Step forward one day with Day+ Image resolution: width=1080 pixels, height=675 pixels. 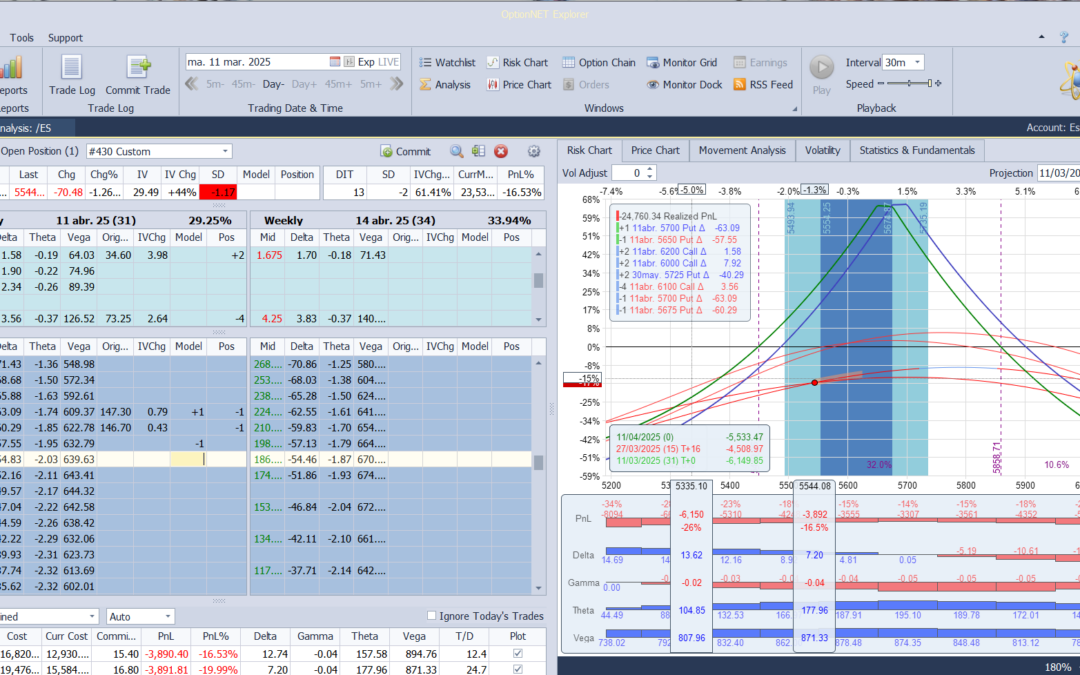[x=304, y=84]
